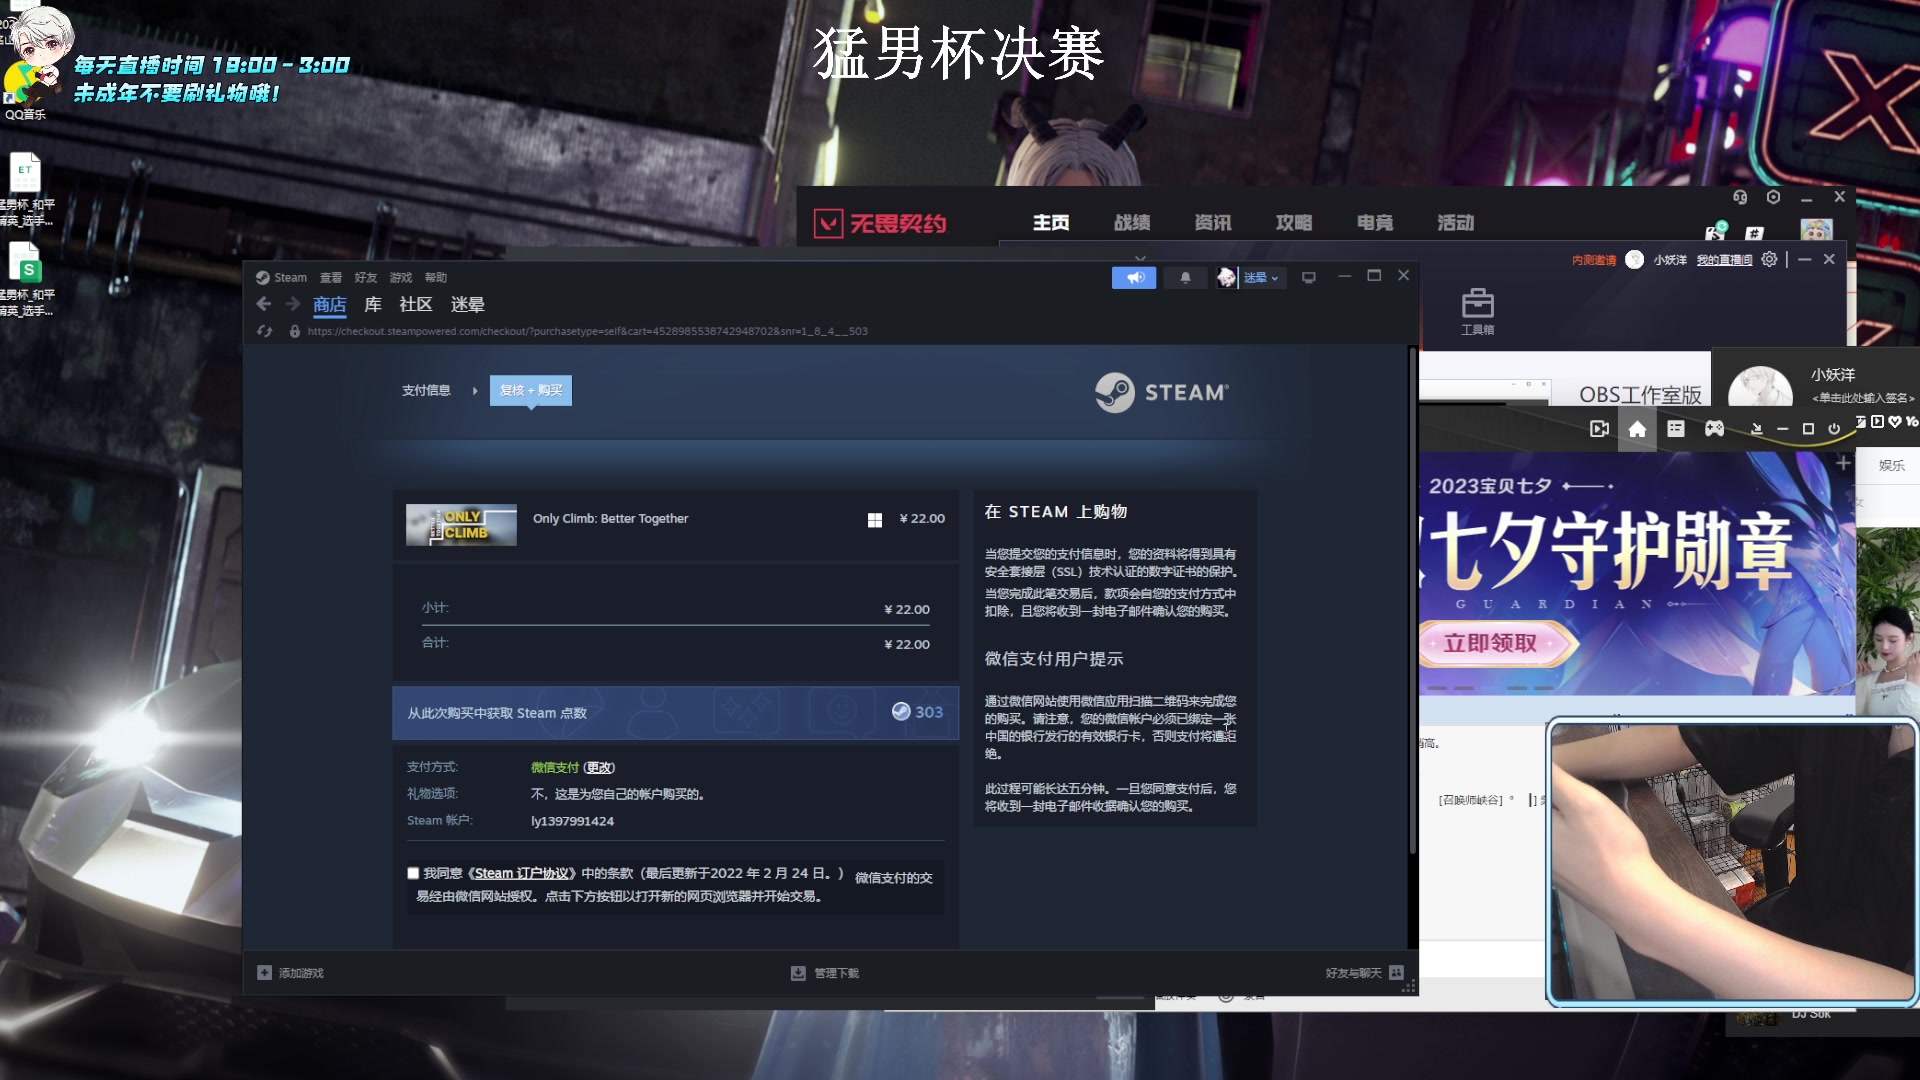Open the 好友 menu in Steam
The width and height of the screenshot is (1920, 1080).
pyautogui.click(x=366, y=277)
